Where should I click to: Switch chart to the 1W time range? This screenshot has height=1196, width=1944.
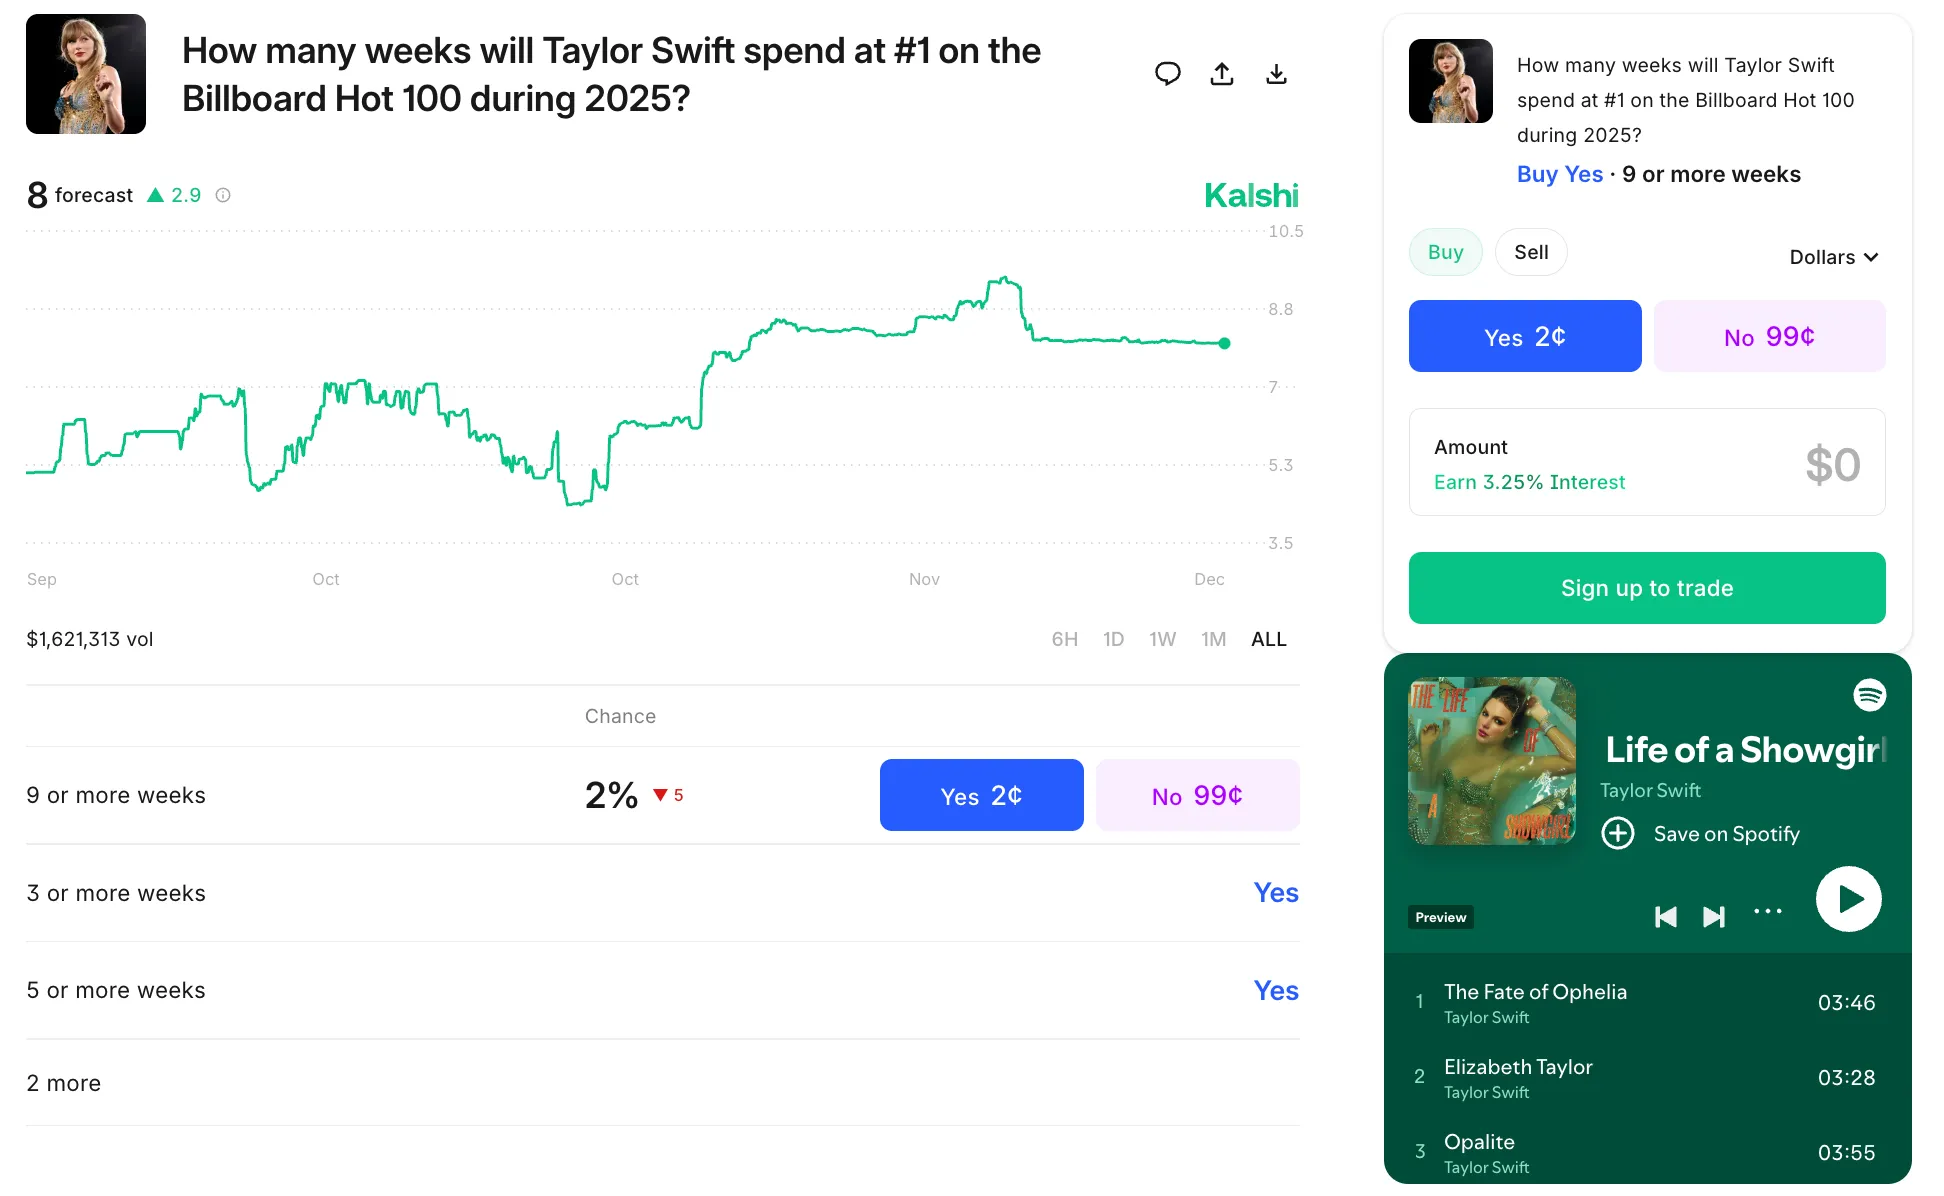coord(1163,638)
